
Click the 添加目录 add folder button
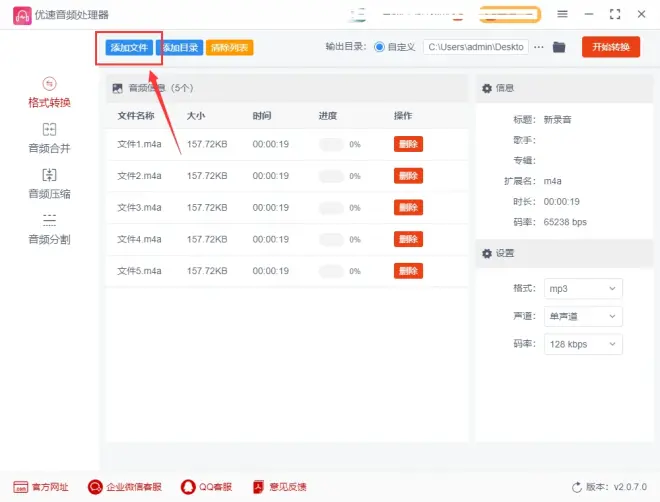[180, 47]
